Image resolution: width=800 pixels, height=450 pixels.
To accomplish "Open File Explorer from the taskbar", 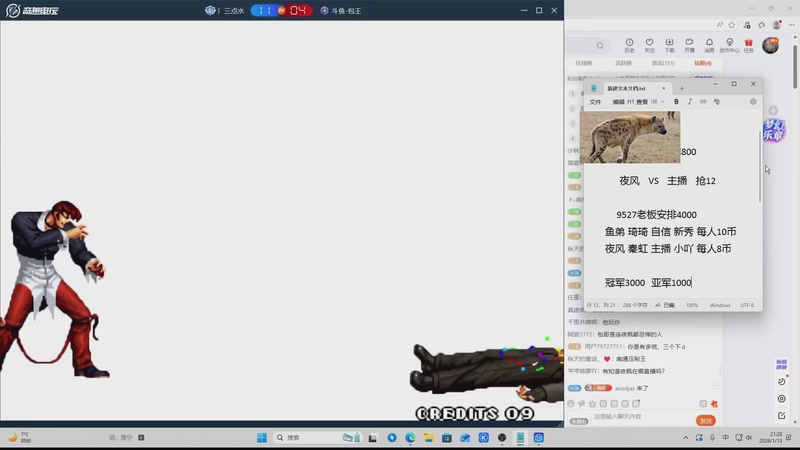I will 429,438.
